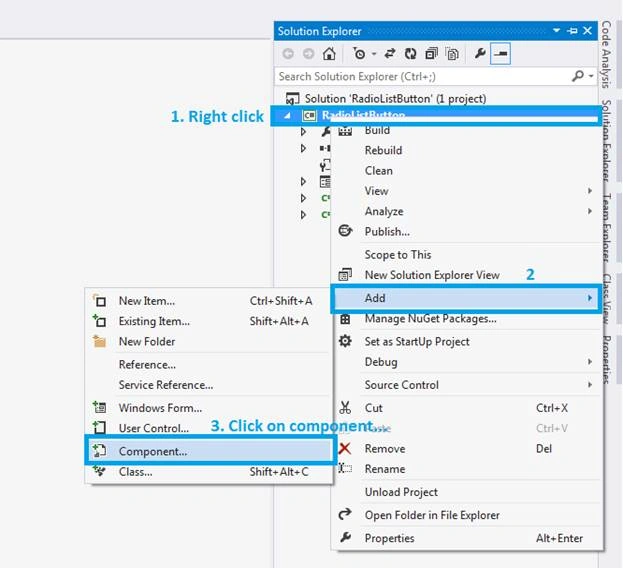Click the Show All Files icon

coord(452,54)
